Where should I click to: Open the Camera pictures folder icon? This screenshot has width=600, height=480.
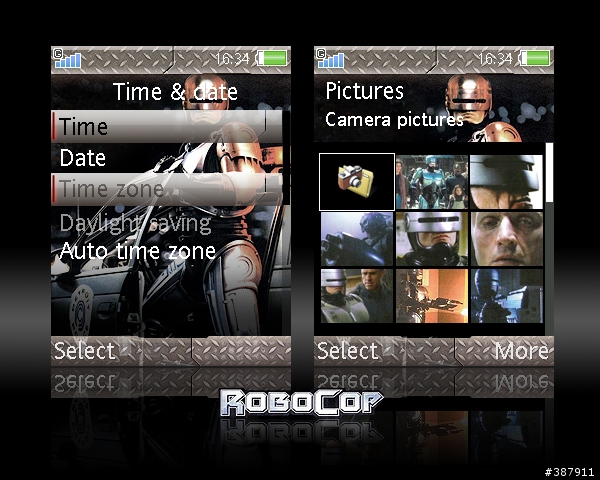click(357, 182)
